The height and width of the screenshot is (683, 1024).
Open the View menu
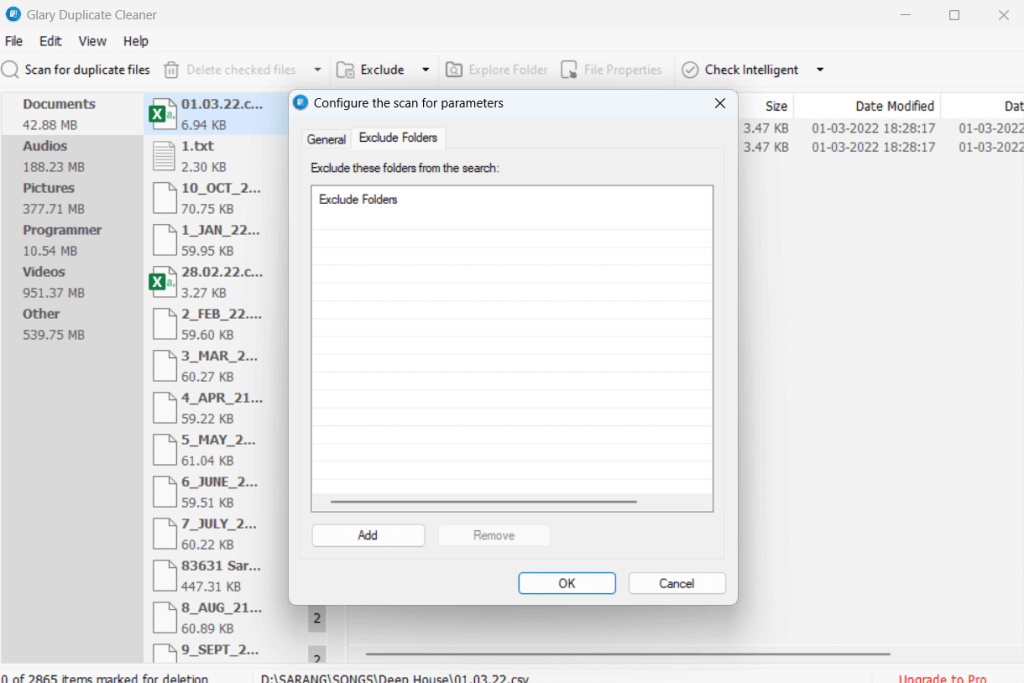[92, 41]
